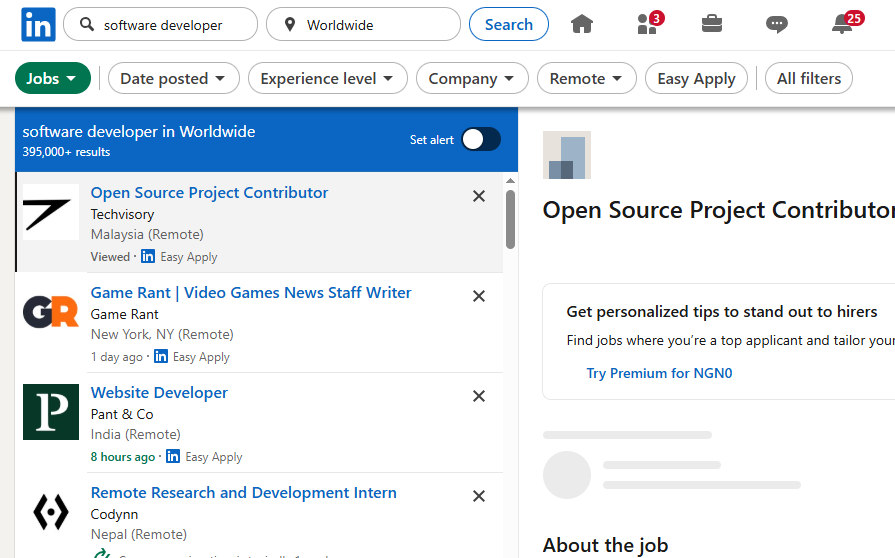Click the Techvisory company name

coord(122,215)
